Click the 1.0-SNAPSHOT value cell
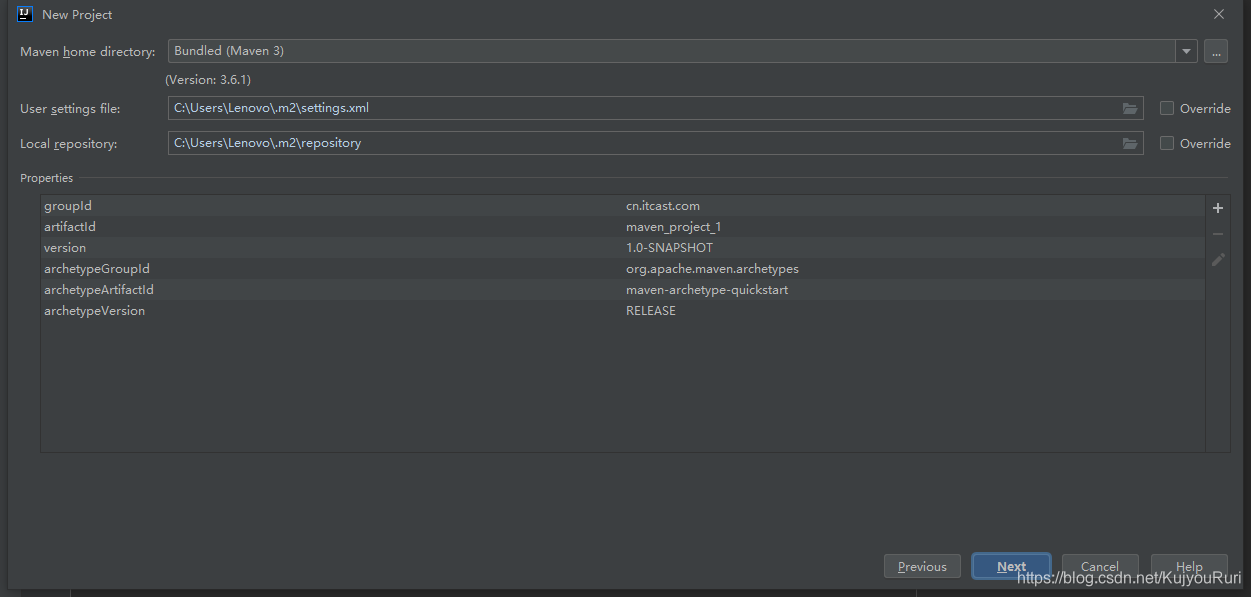Screen dimensions: 1251x597 point(670,248)
